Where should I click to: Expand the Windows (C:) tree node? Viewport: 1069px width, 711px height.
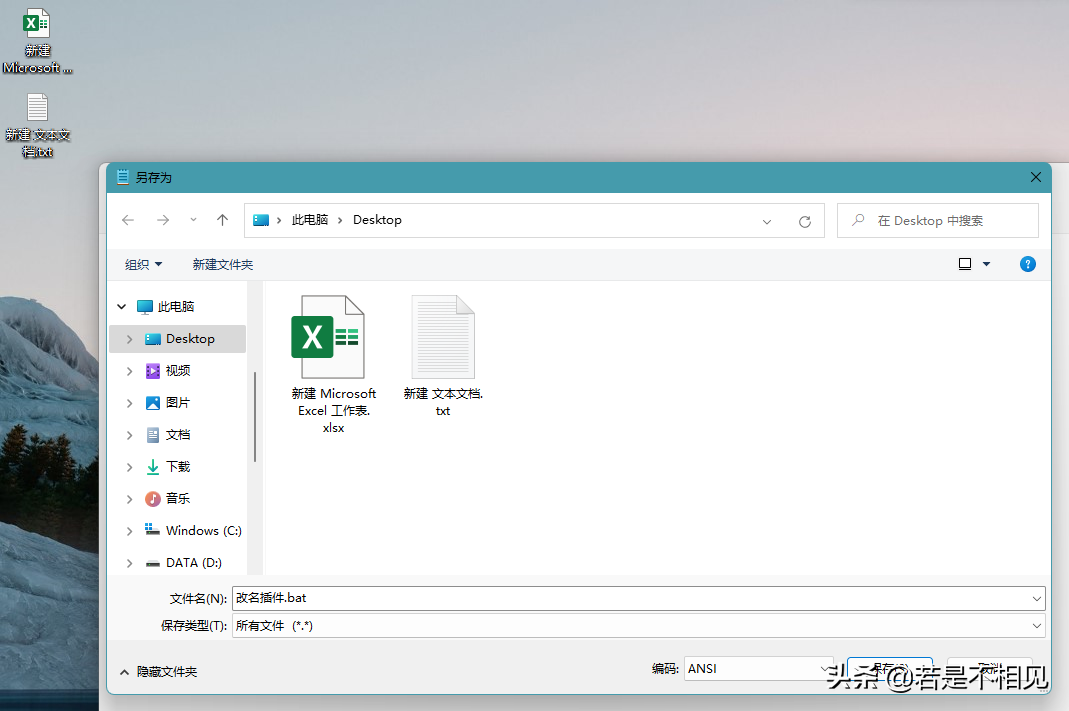pos(130,531)
